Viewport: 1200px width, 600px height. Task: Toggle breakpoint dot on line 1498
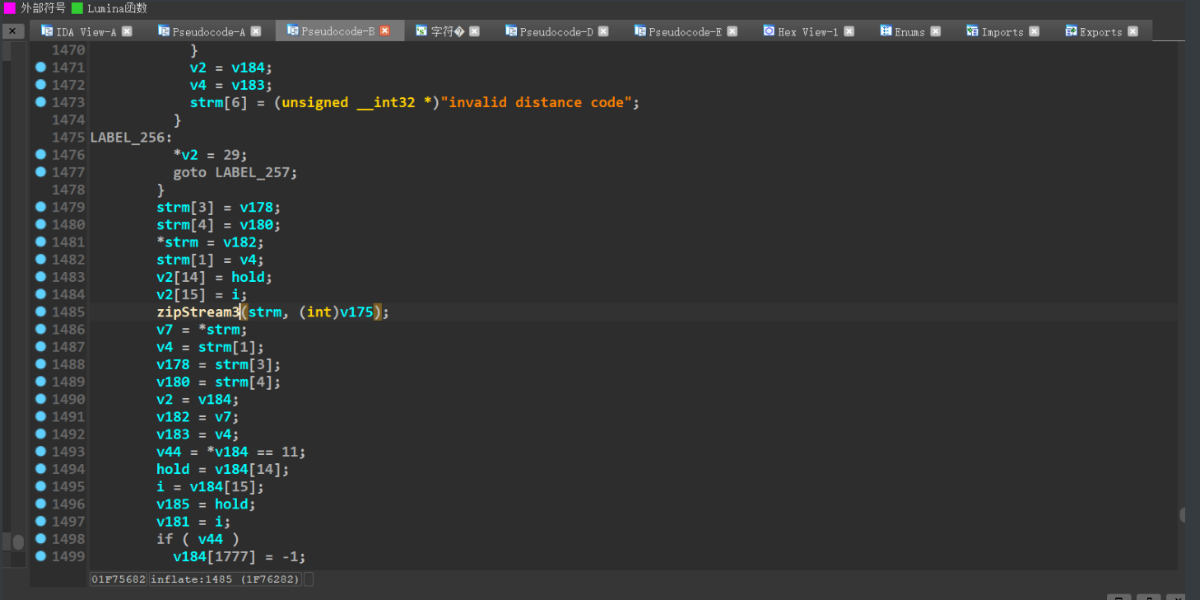tap(41, 539)
